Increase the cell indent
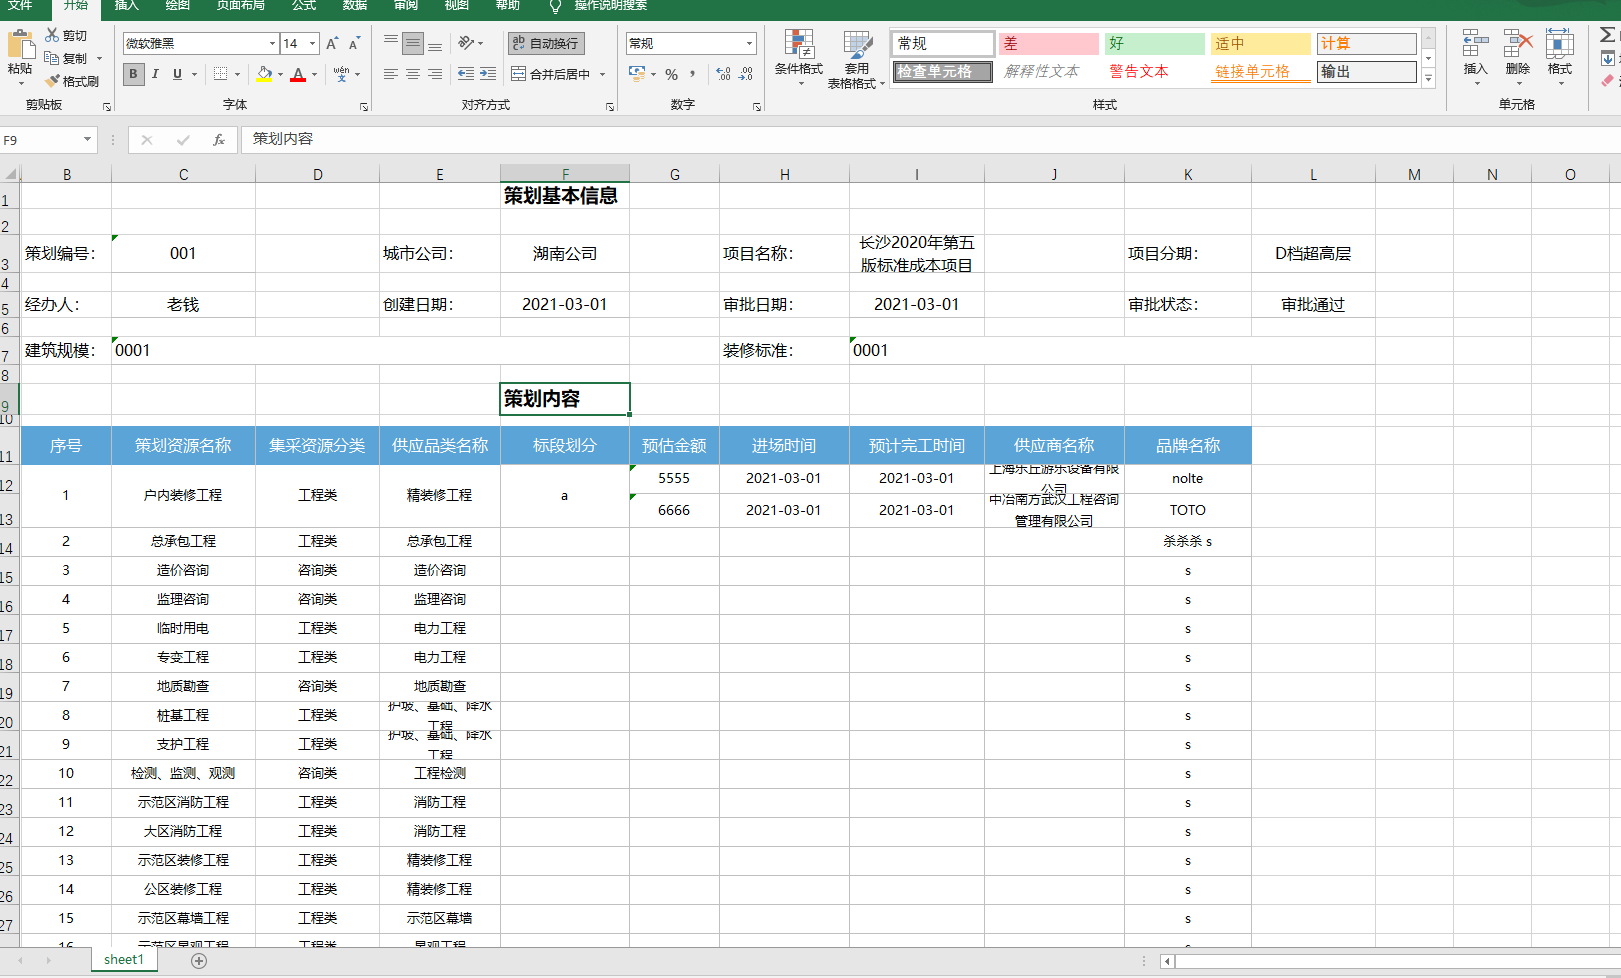Screen dimensions: 1621x978 pyautogui.click(x=488, y=74)
